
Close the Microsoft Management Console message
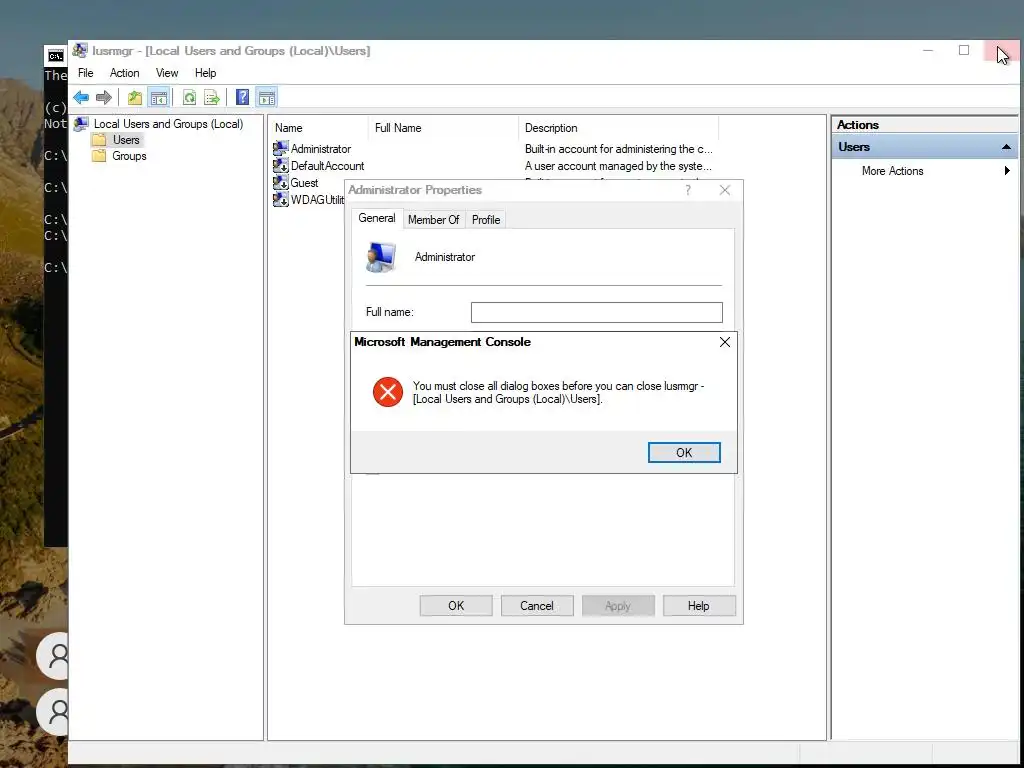[725, 342]
